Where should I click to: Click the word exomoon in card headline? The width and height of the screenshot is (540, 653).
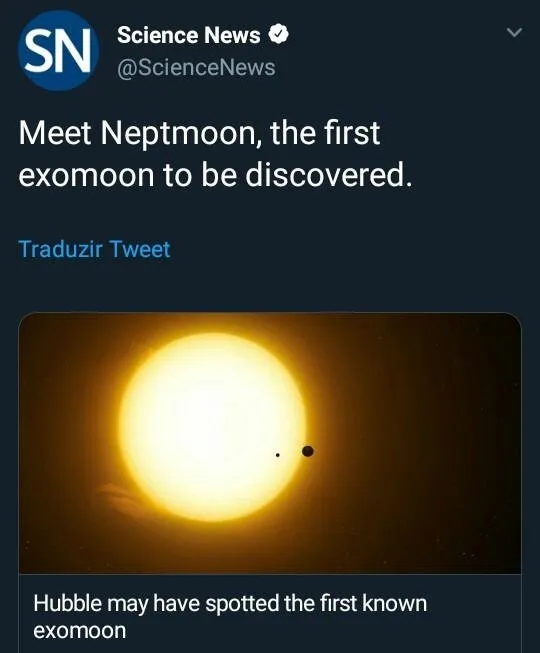80,631
